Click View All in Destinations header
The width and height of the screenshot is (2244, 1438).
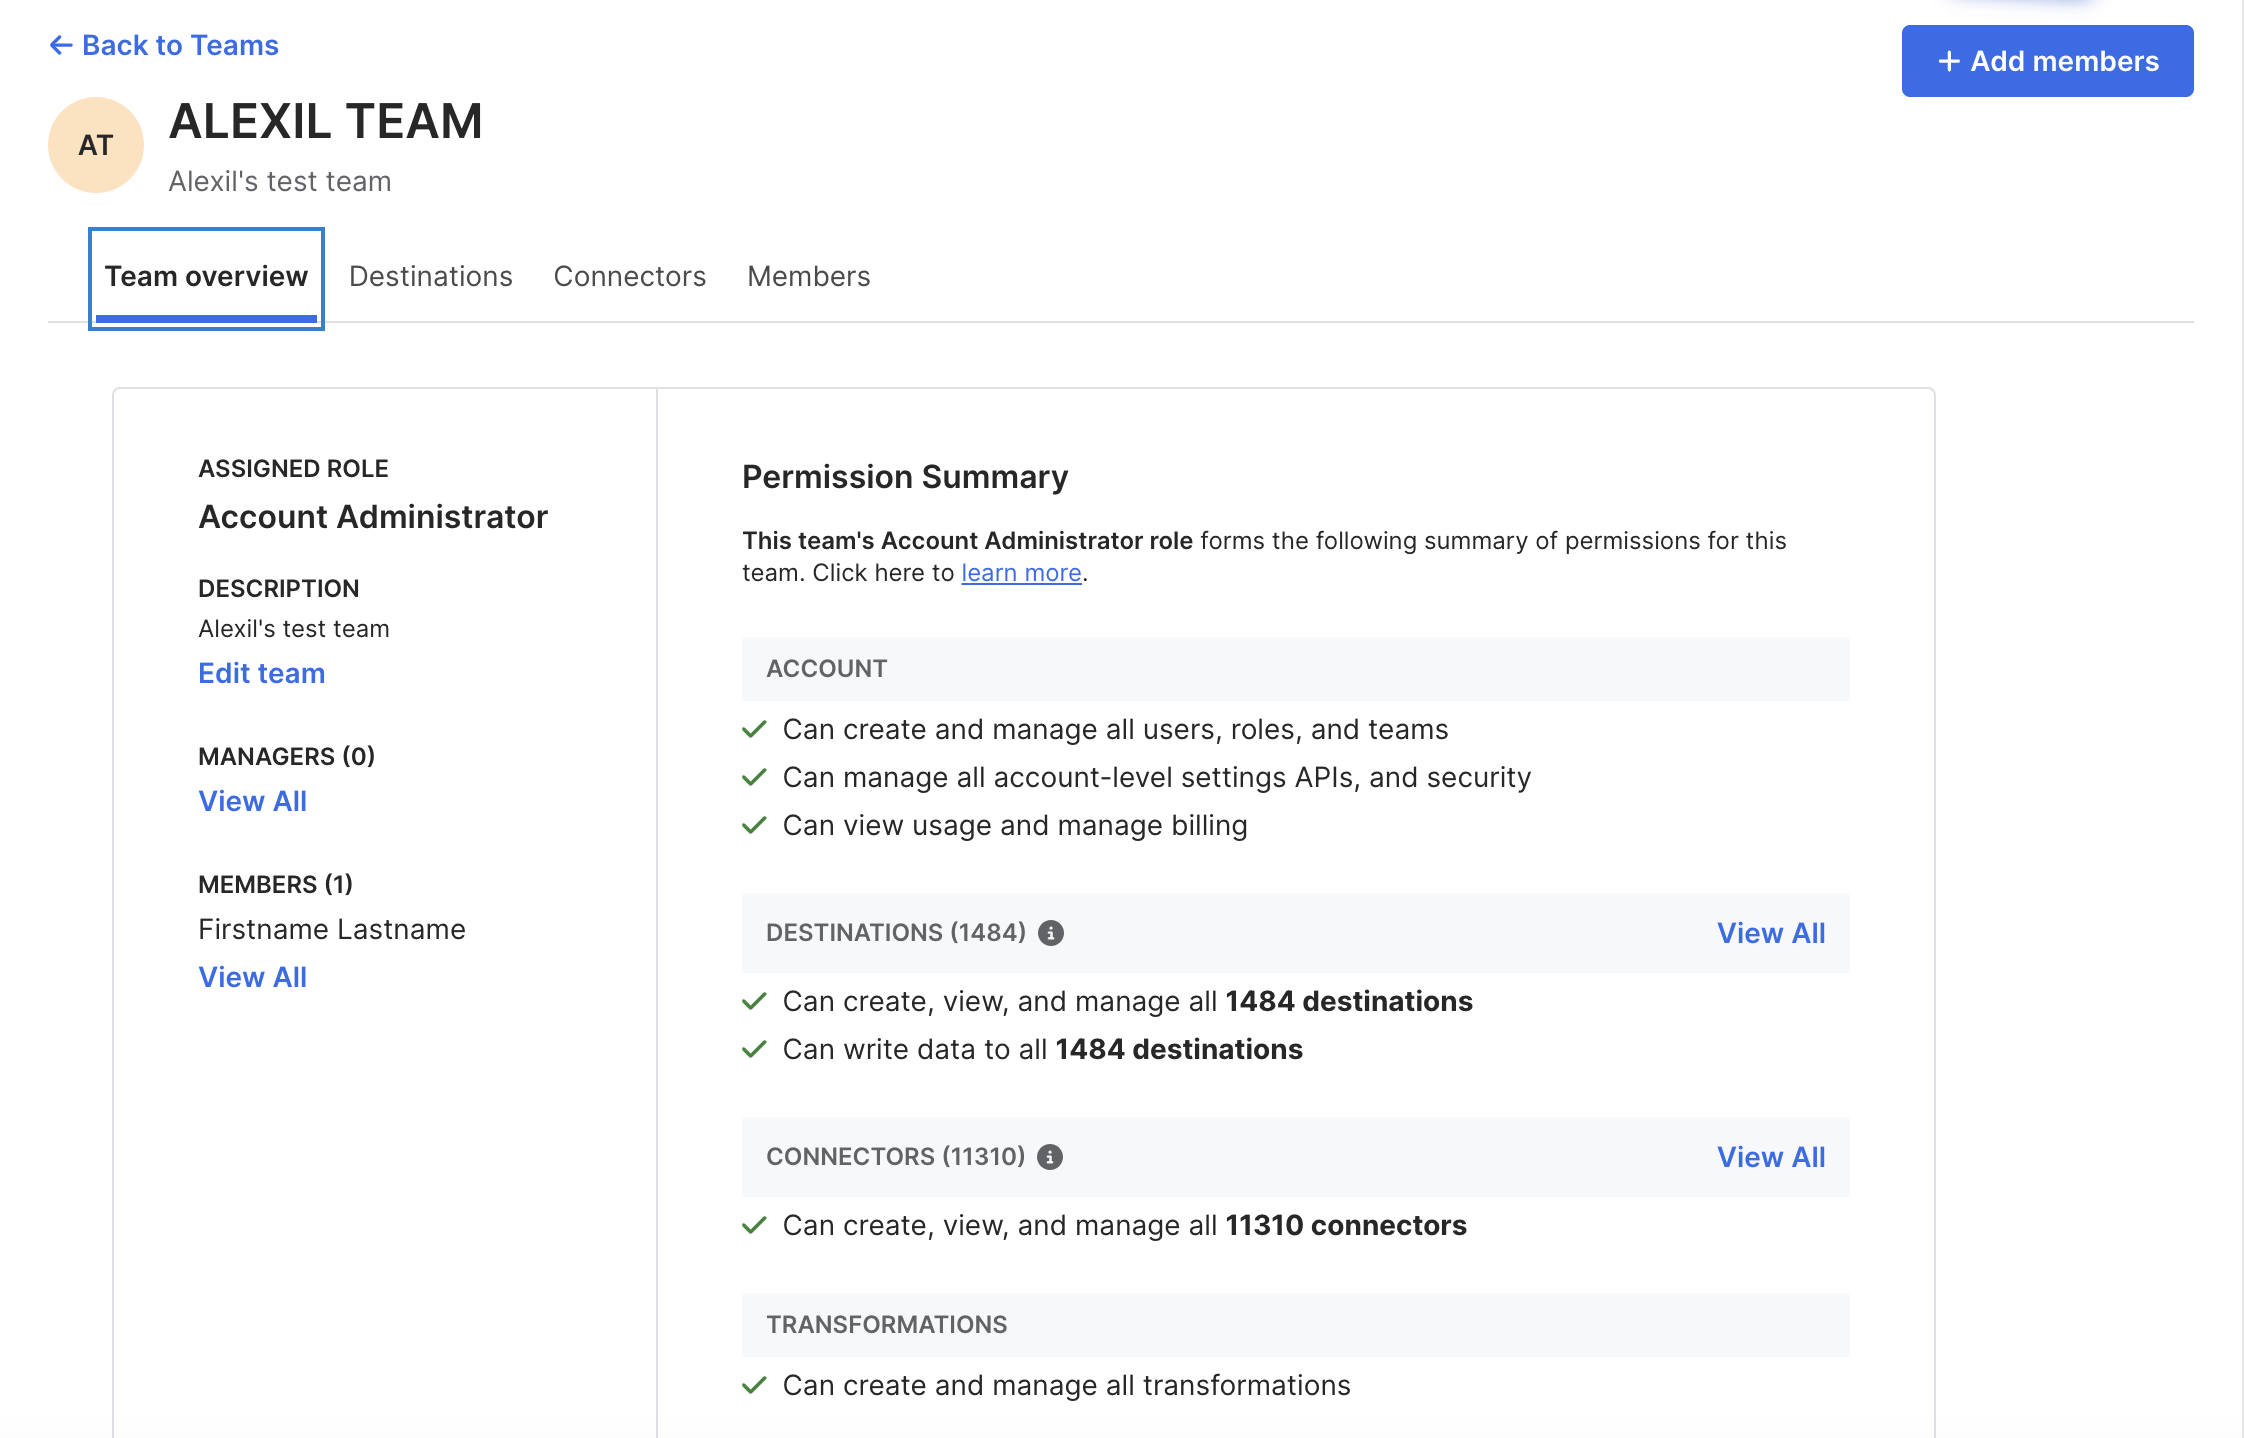1771,933
